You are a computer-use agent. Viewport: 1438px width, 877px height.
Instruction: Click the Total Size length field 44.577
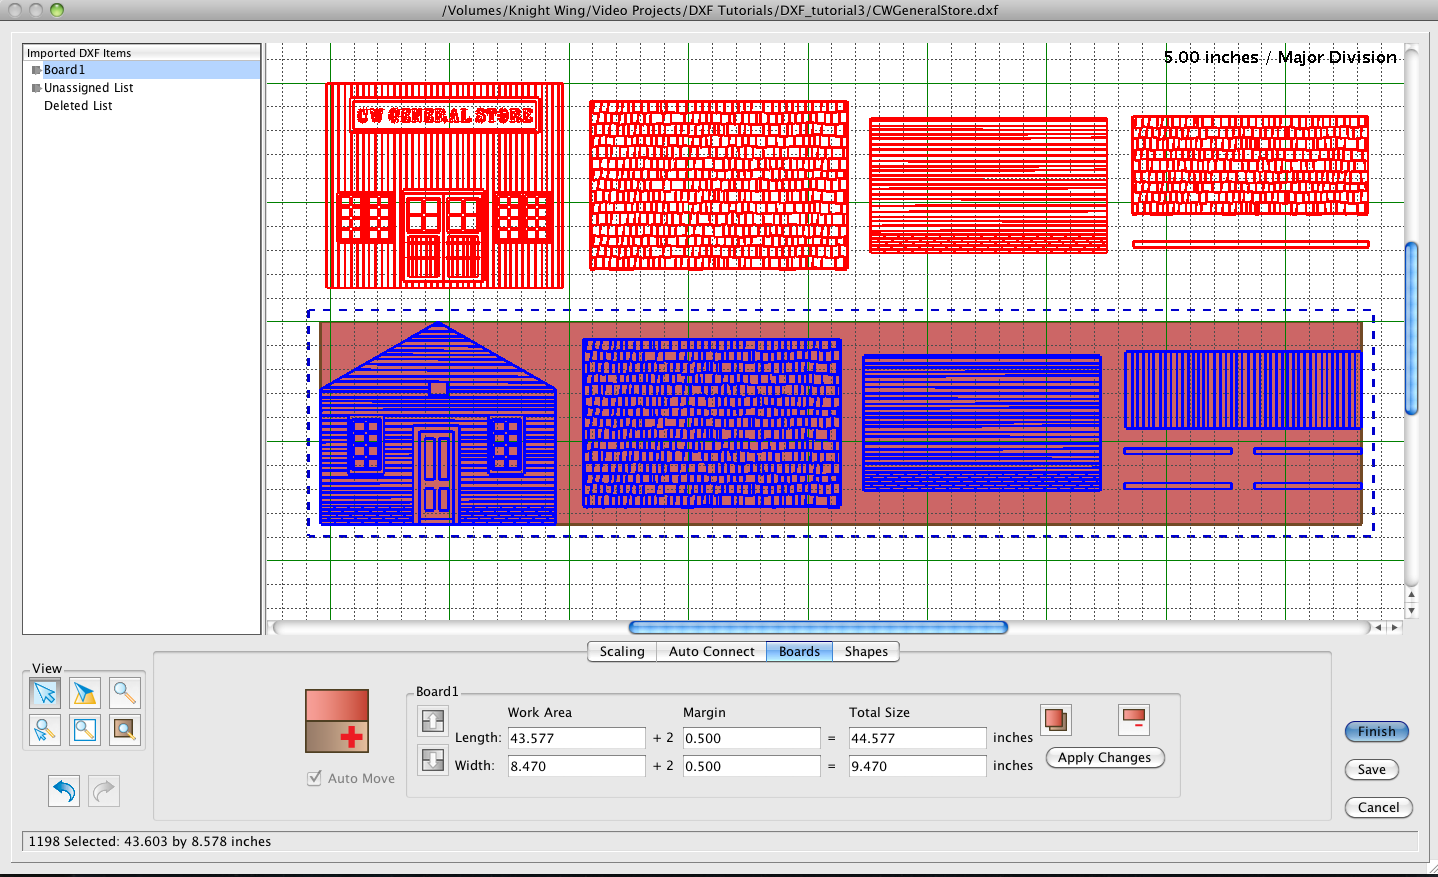point(918,738)
